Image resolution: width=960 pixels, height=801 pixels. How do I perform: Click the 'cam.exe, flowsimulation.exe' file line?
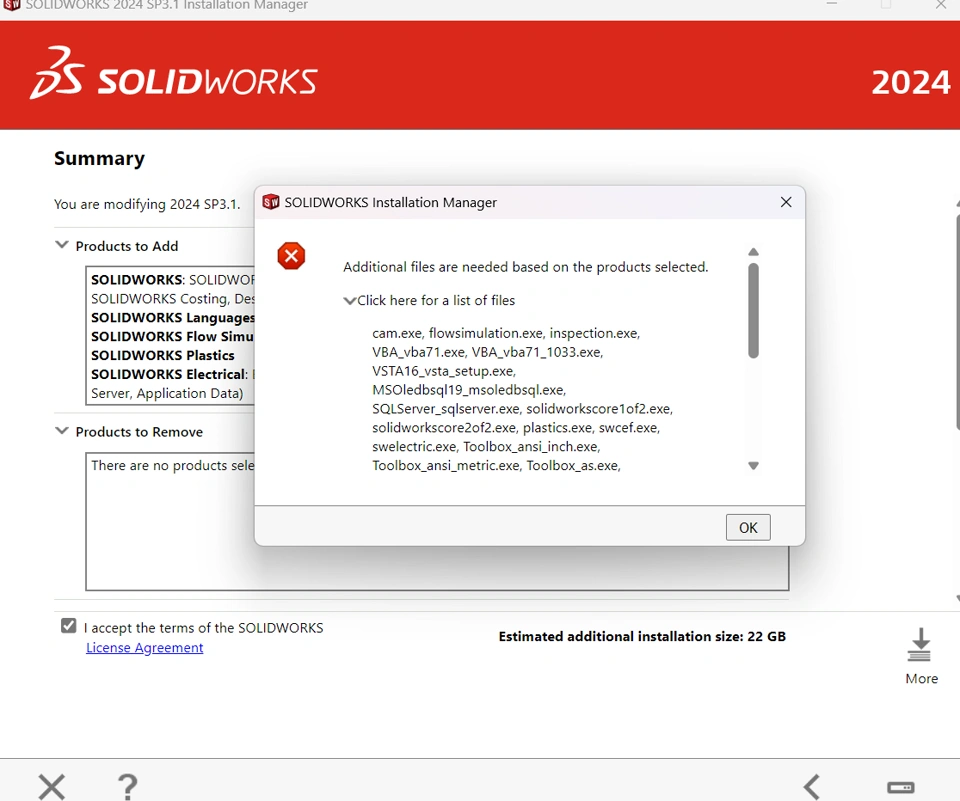pyautogui.click(x=506, y=333)
